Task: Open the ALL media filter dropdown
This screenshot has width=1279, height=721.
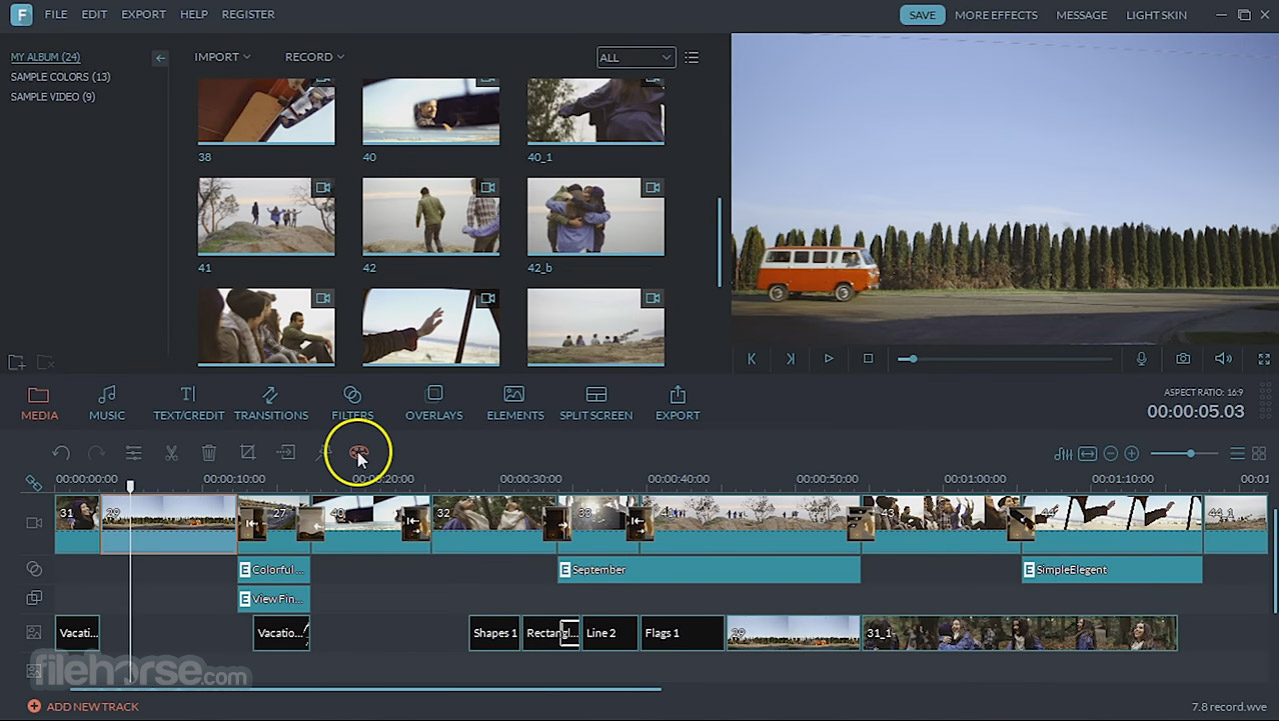Action: (x=635, y=57)
